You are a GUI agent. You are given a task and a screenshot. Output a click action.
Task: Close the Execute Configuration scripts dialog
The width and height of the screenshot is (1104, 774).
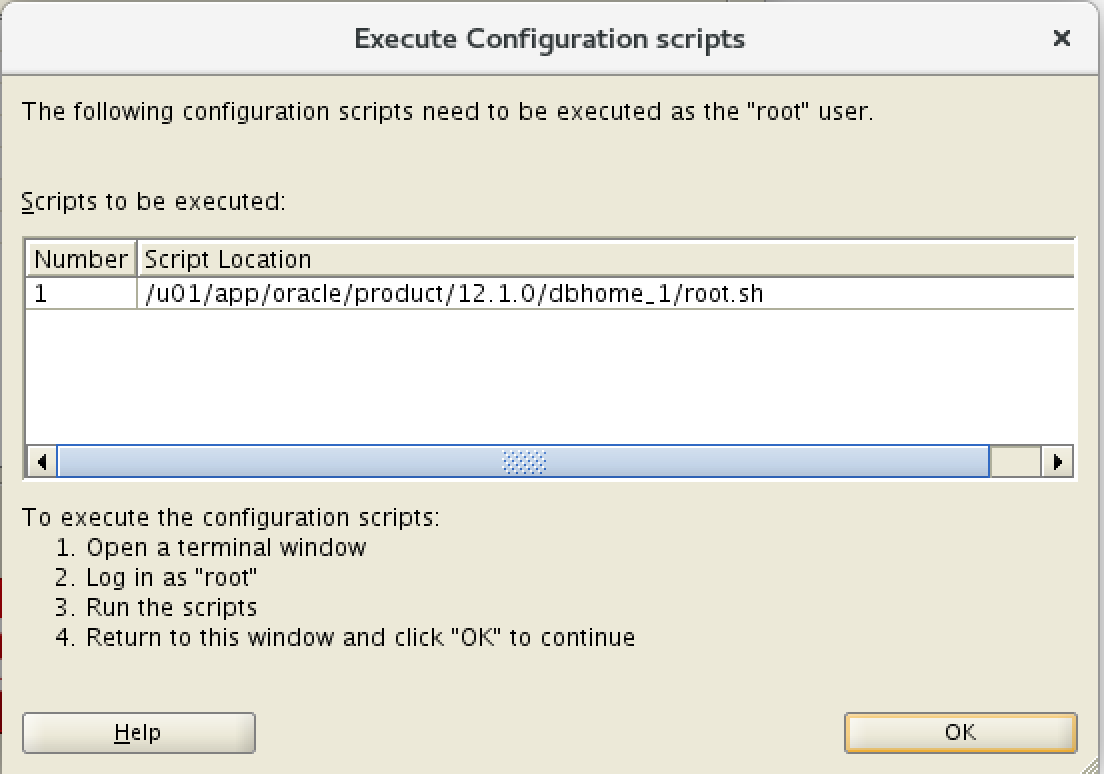(1061, 38)
